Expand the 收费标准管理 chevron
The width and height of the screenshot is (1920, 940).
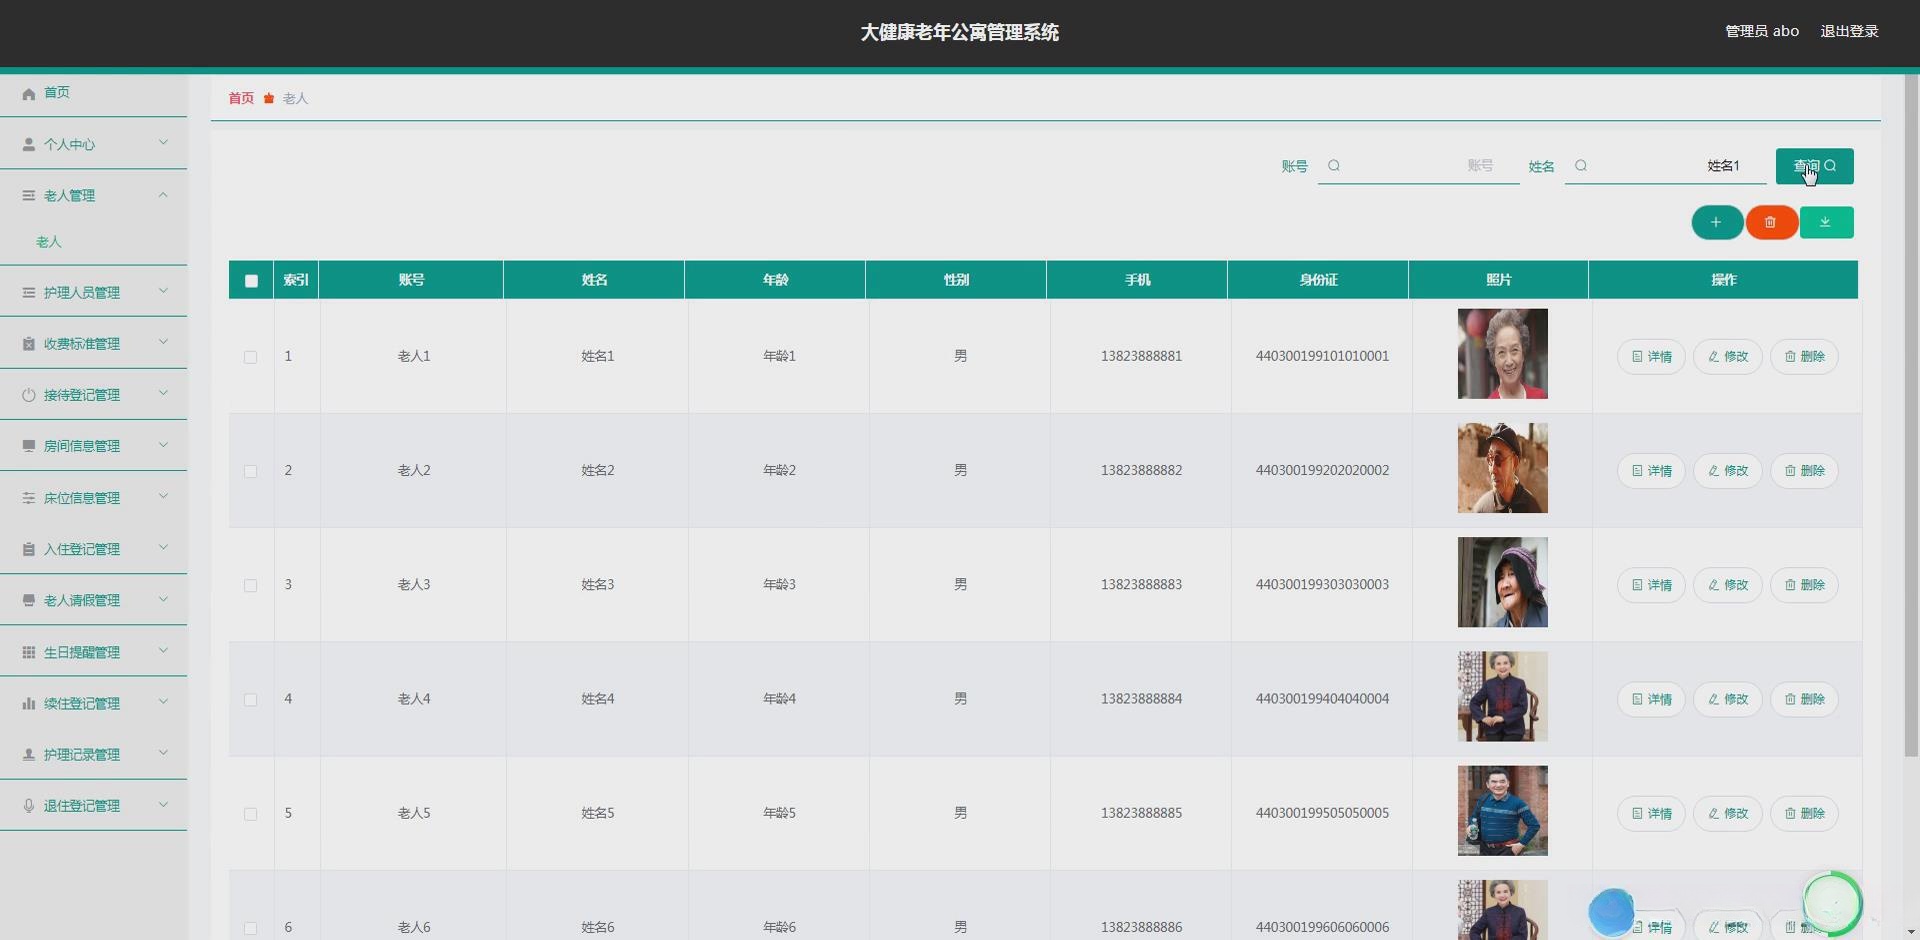[x=163, y=342]
